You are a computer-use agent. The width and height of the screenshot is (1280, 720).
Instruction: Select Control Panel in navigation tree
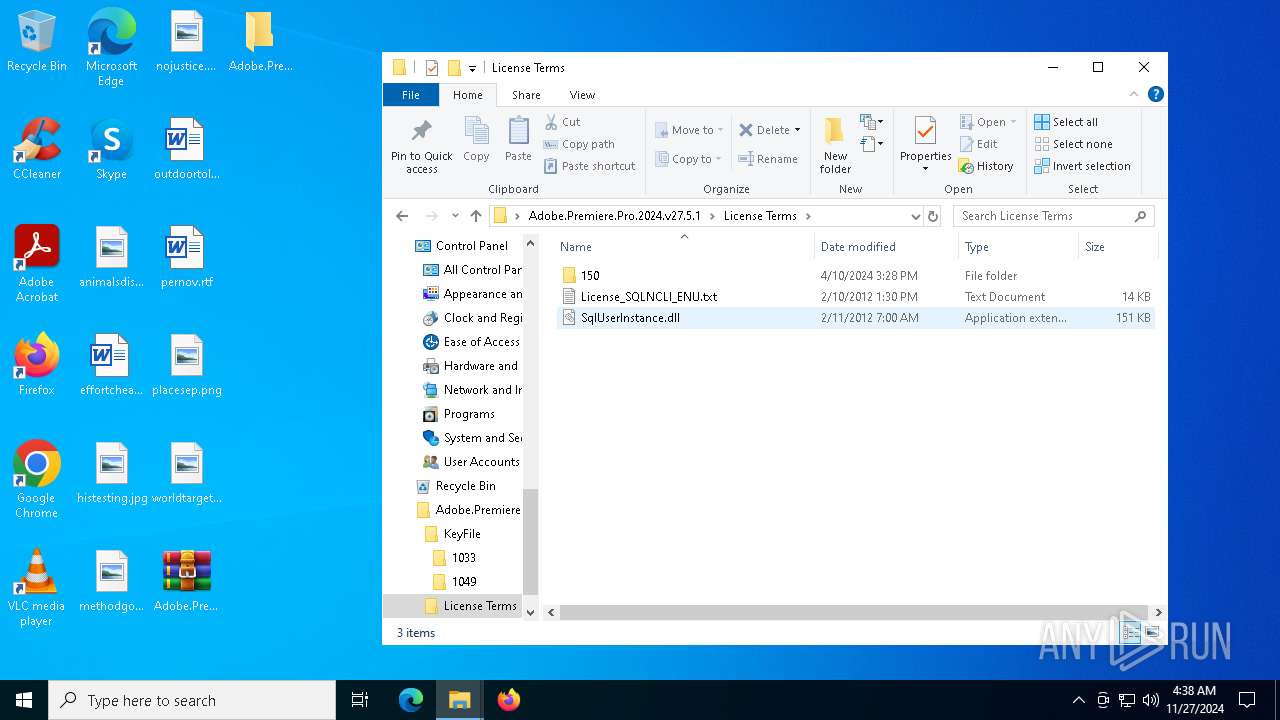tap(472, 246)
